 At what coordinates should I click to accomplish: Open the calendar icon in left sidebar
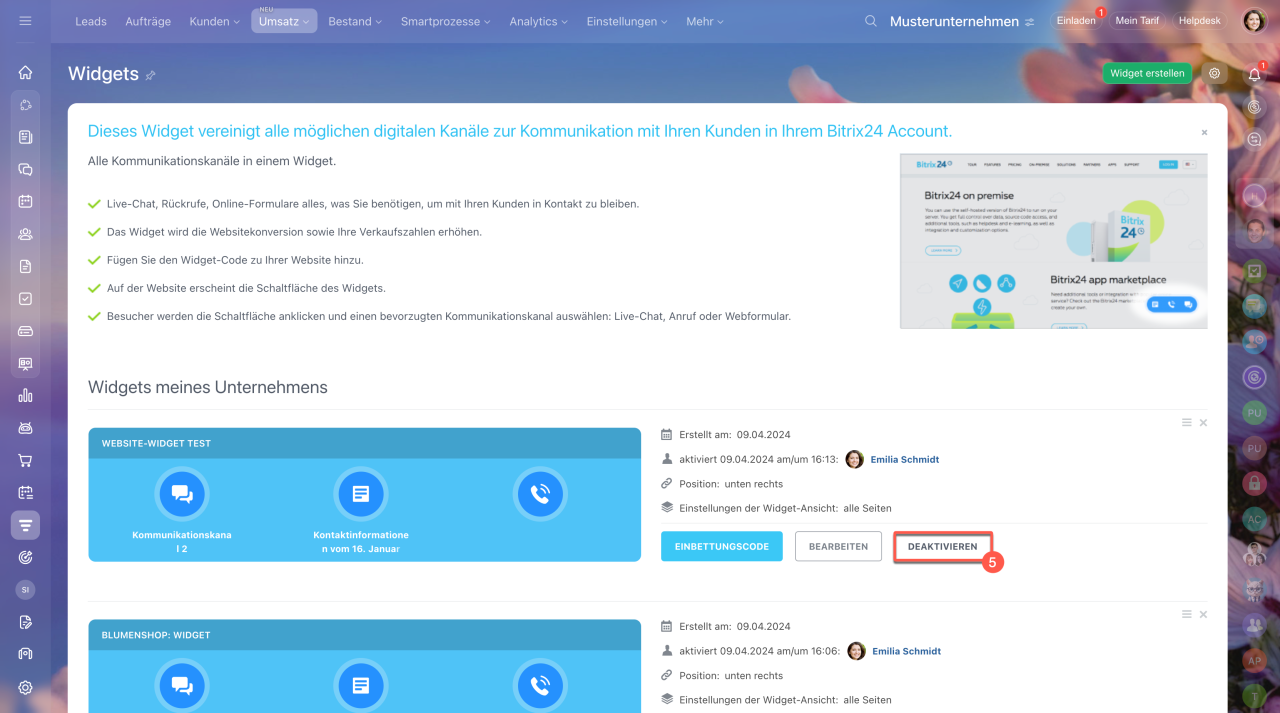pos(25,201)
